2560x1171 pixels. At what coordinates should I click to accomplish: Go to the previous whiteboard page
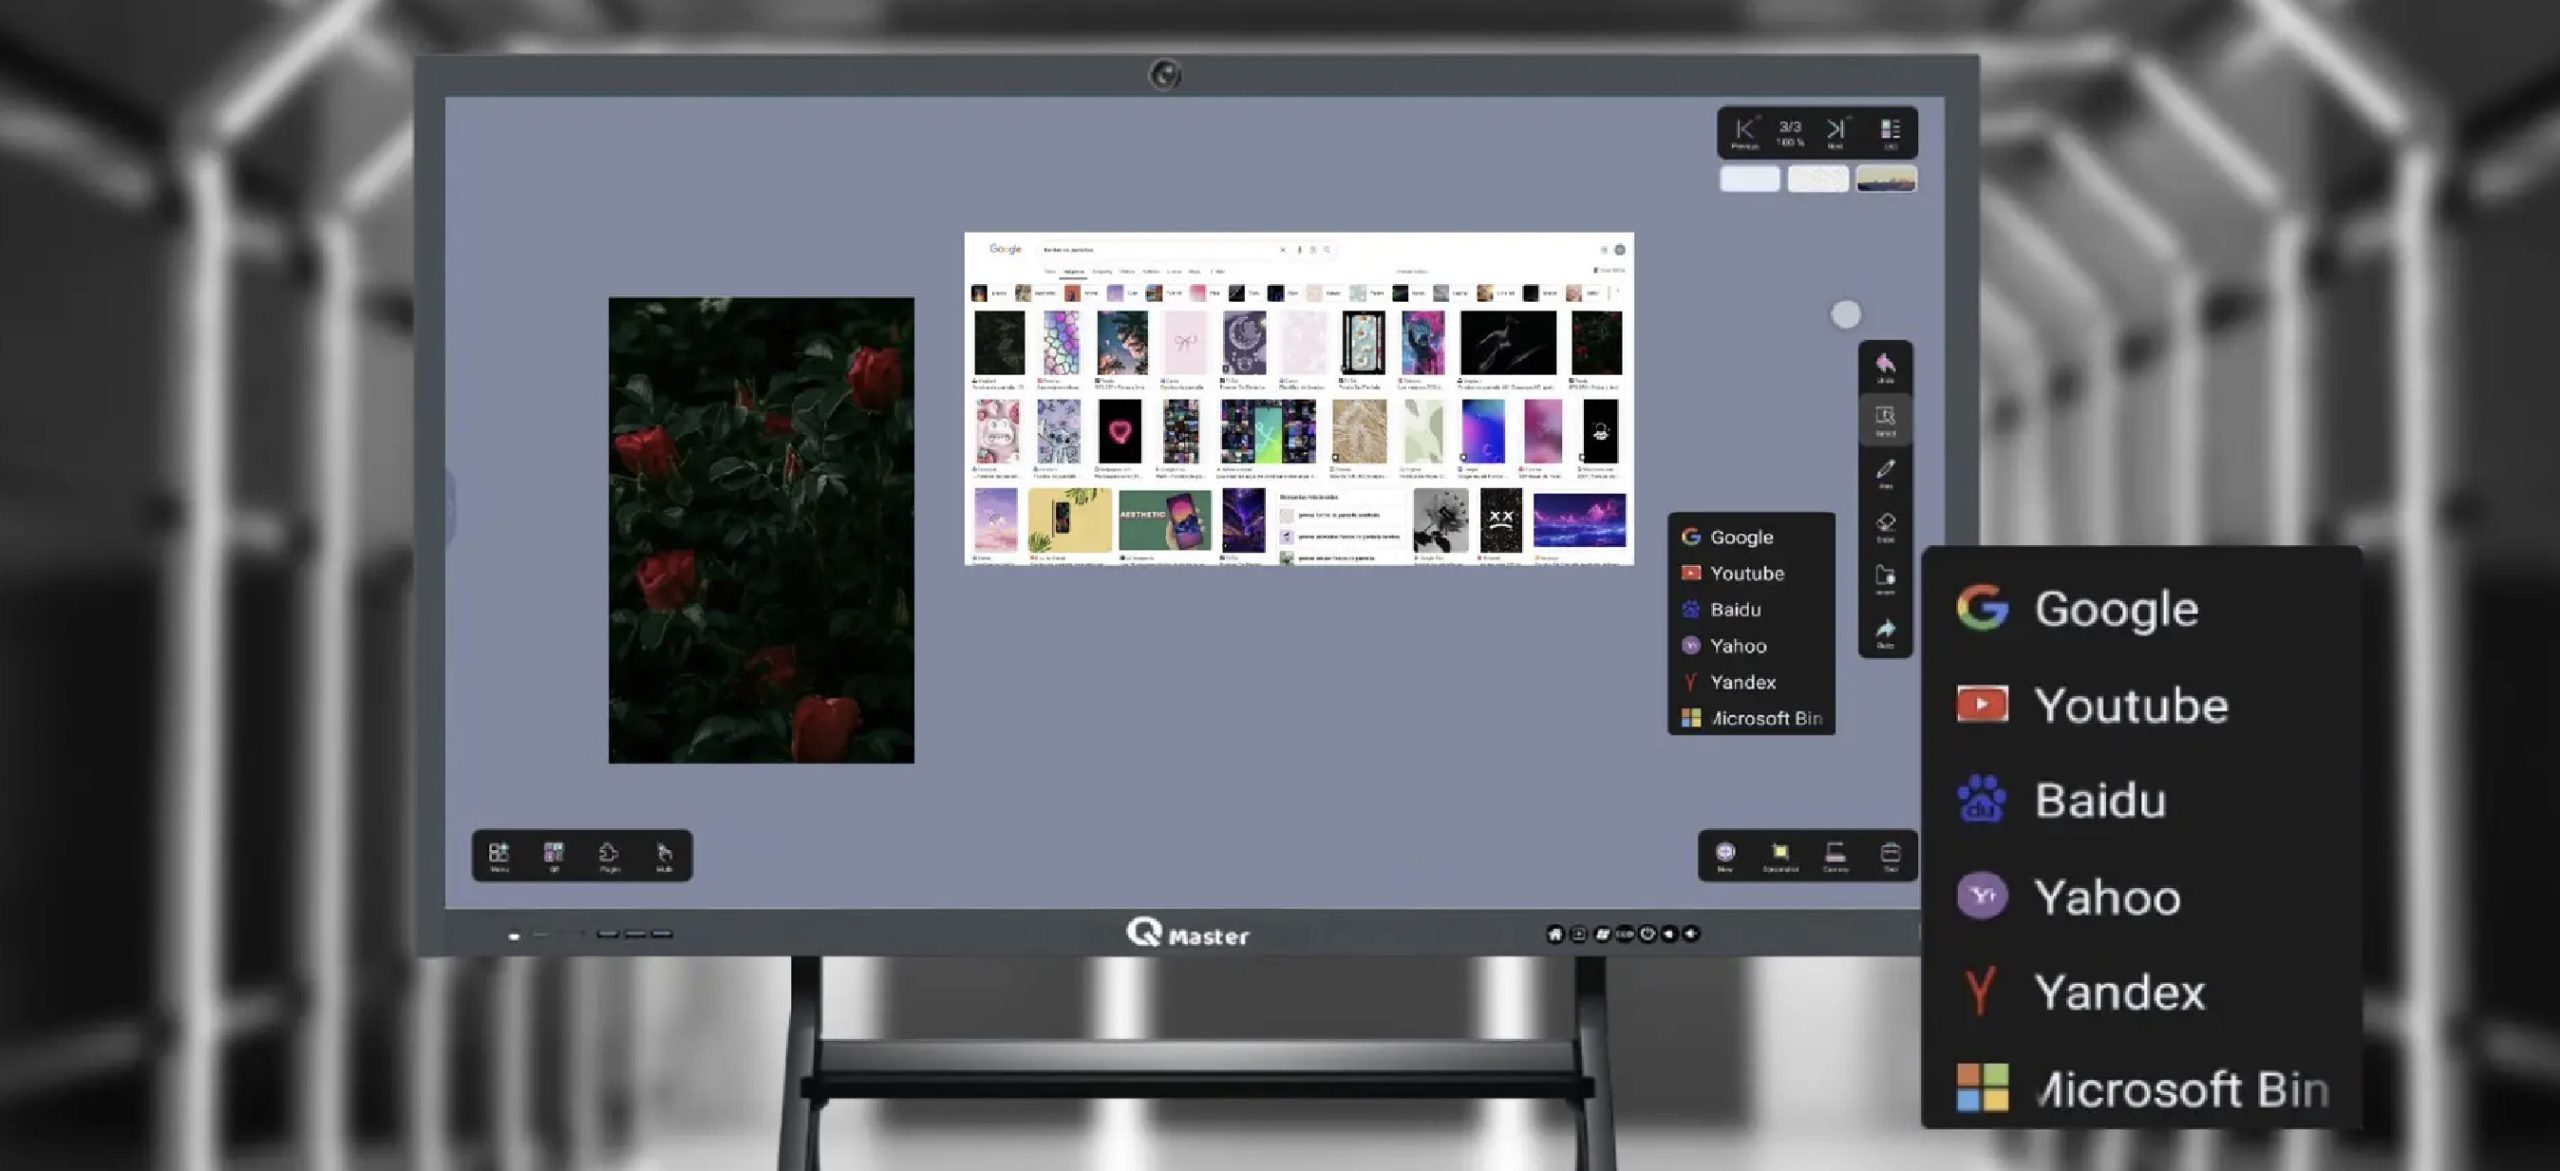(x=1744, y=132)
